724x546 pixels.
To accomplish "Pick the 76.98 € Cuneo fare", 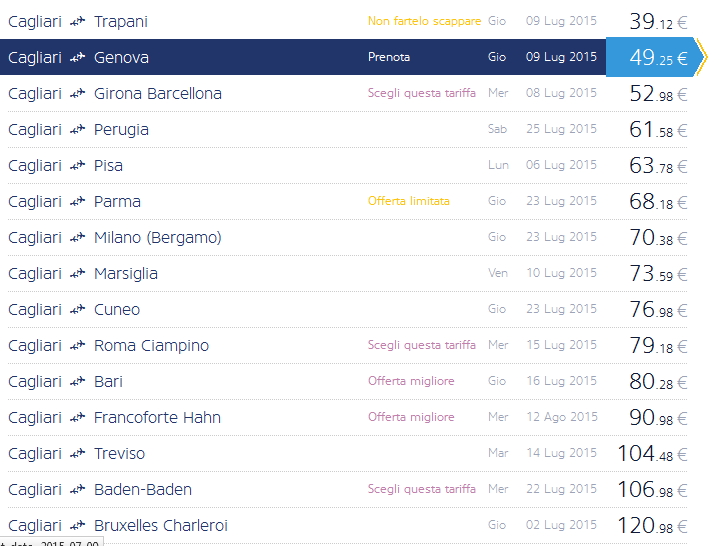I will pyautogui.click(x=658, y=310).
